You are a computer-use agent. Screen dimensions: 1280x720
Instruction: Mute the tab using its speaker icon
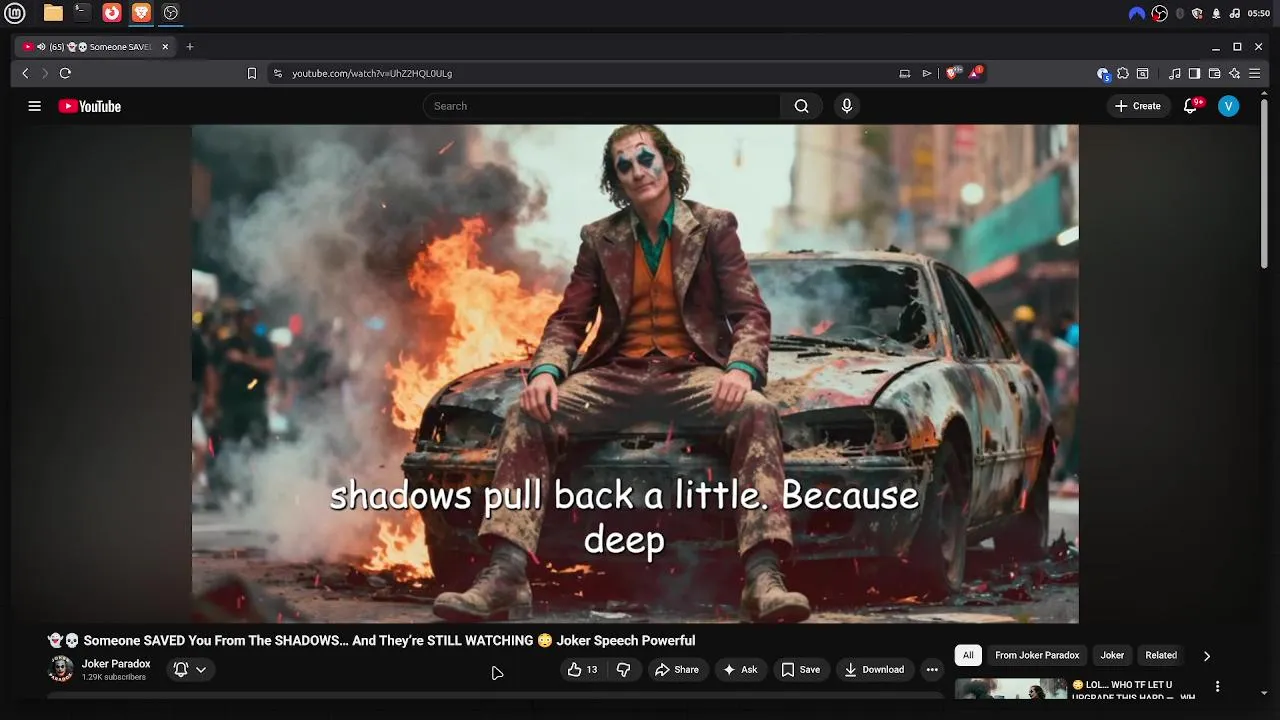[x=41, y=47]
